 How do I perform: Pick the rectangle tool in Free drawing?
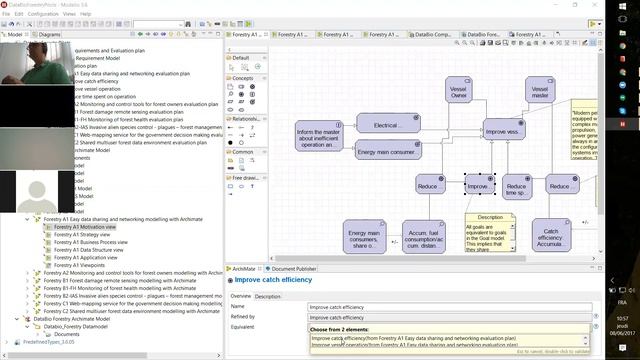(x=230, y=187)
